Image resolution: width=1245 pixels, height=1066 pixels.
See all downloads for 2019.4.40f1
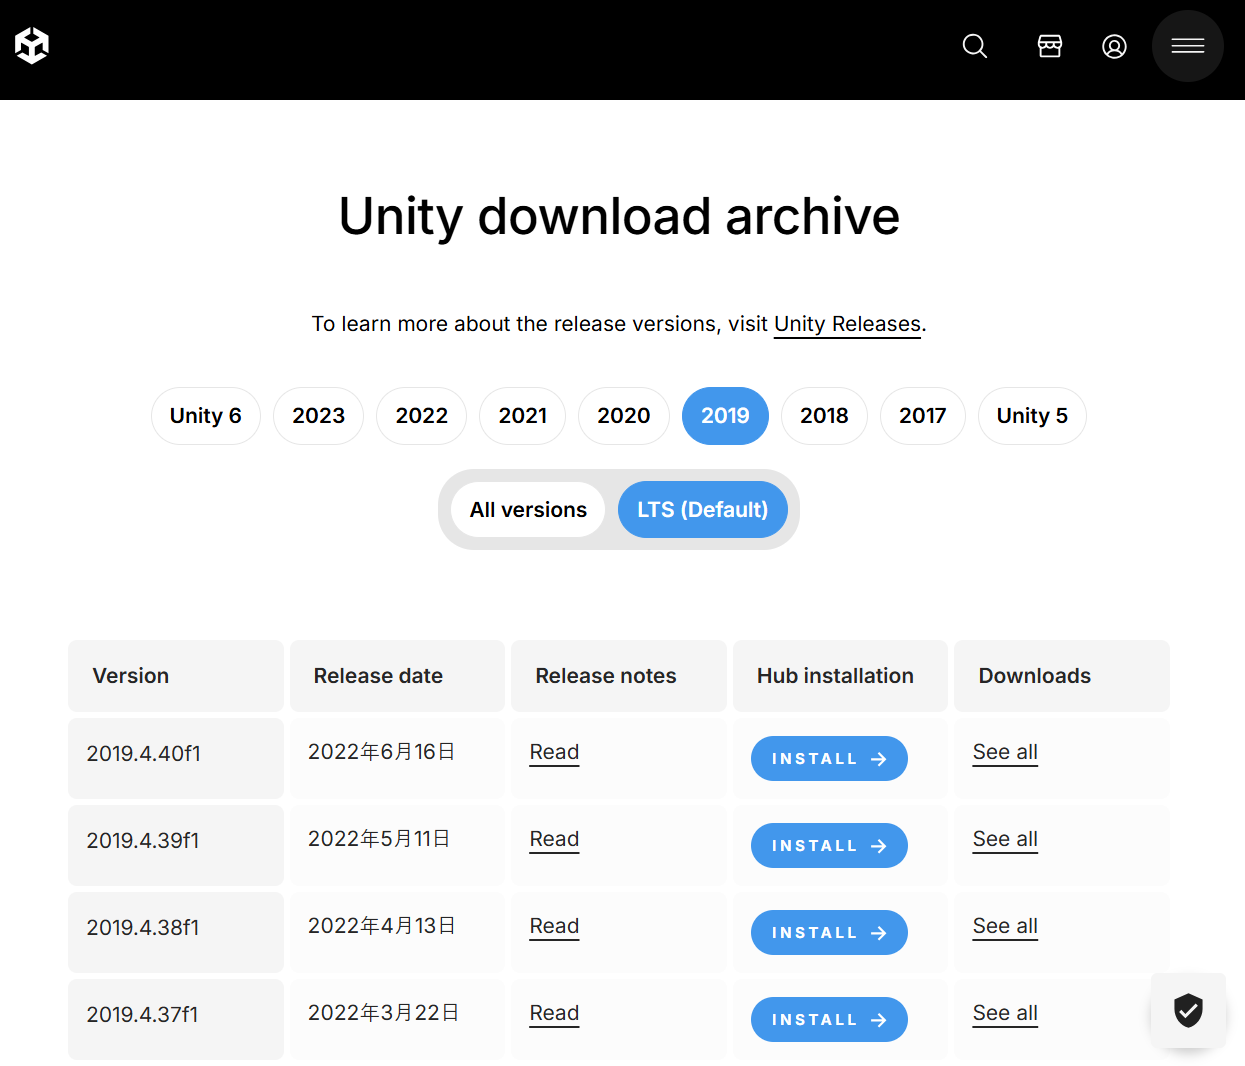click(1005, 752)
